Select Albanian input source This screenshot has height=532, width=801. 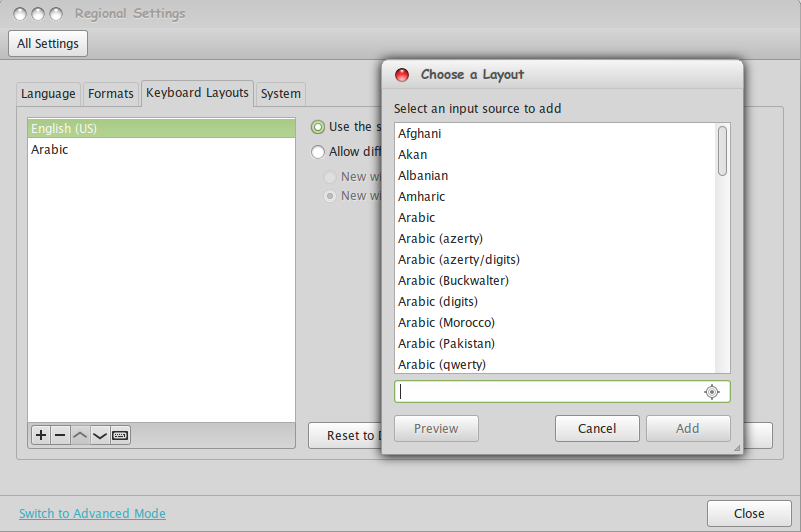555,176
